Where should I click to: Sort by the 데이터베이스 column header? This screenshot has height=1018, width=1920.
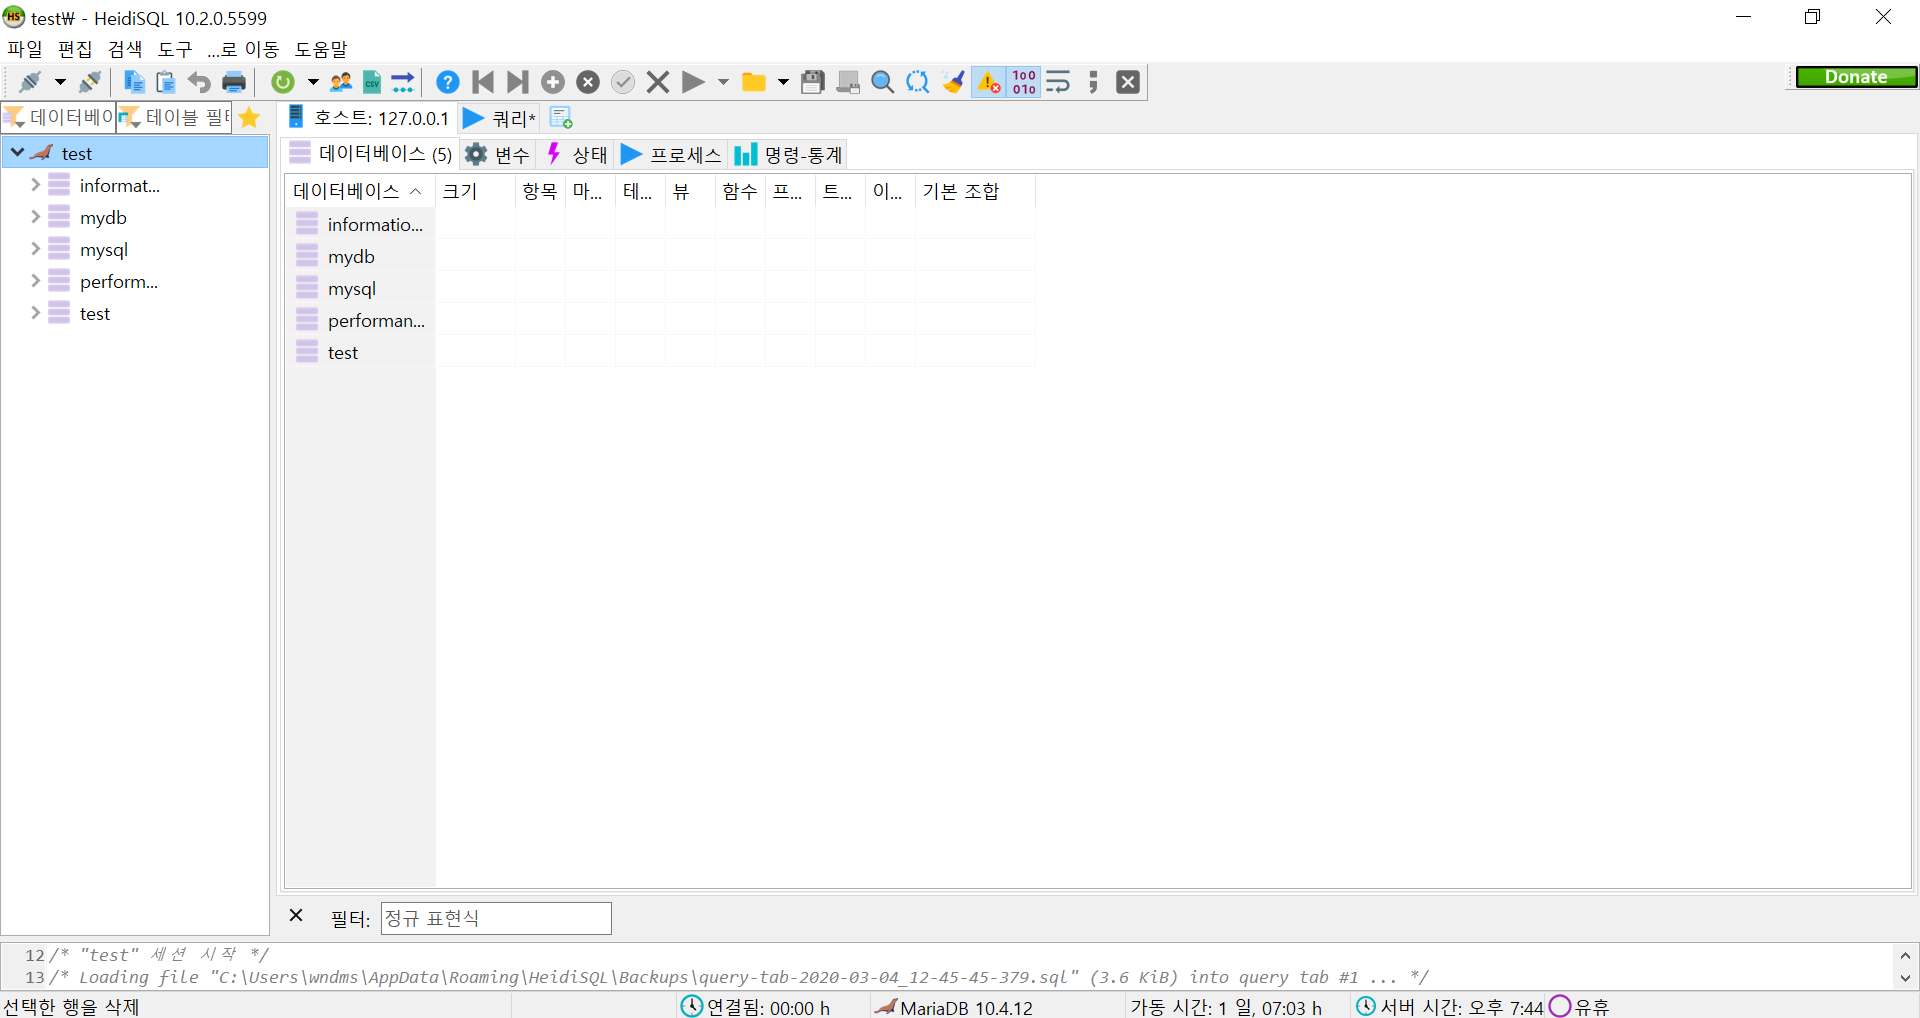click(360, 191)
